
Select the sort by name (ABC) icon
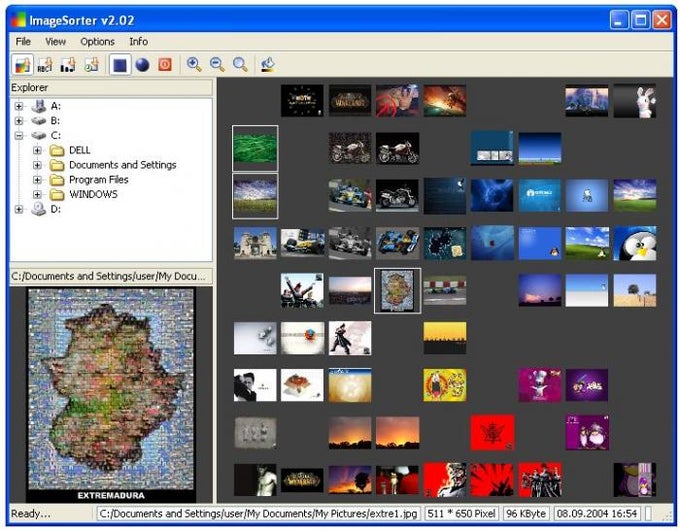(45, 65)
